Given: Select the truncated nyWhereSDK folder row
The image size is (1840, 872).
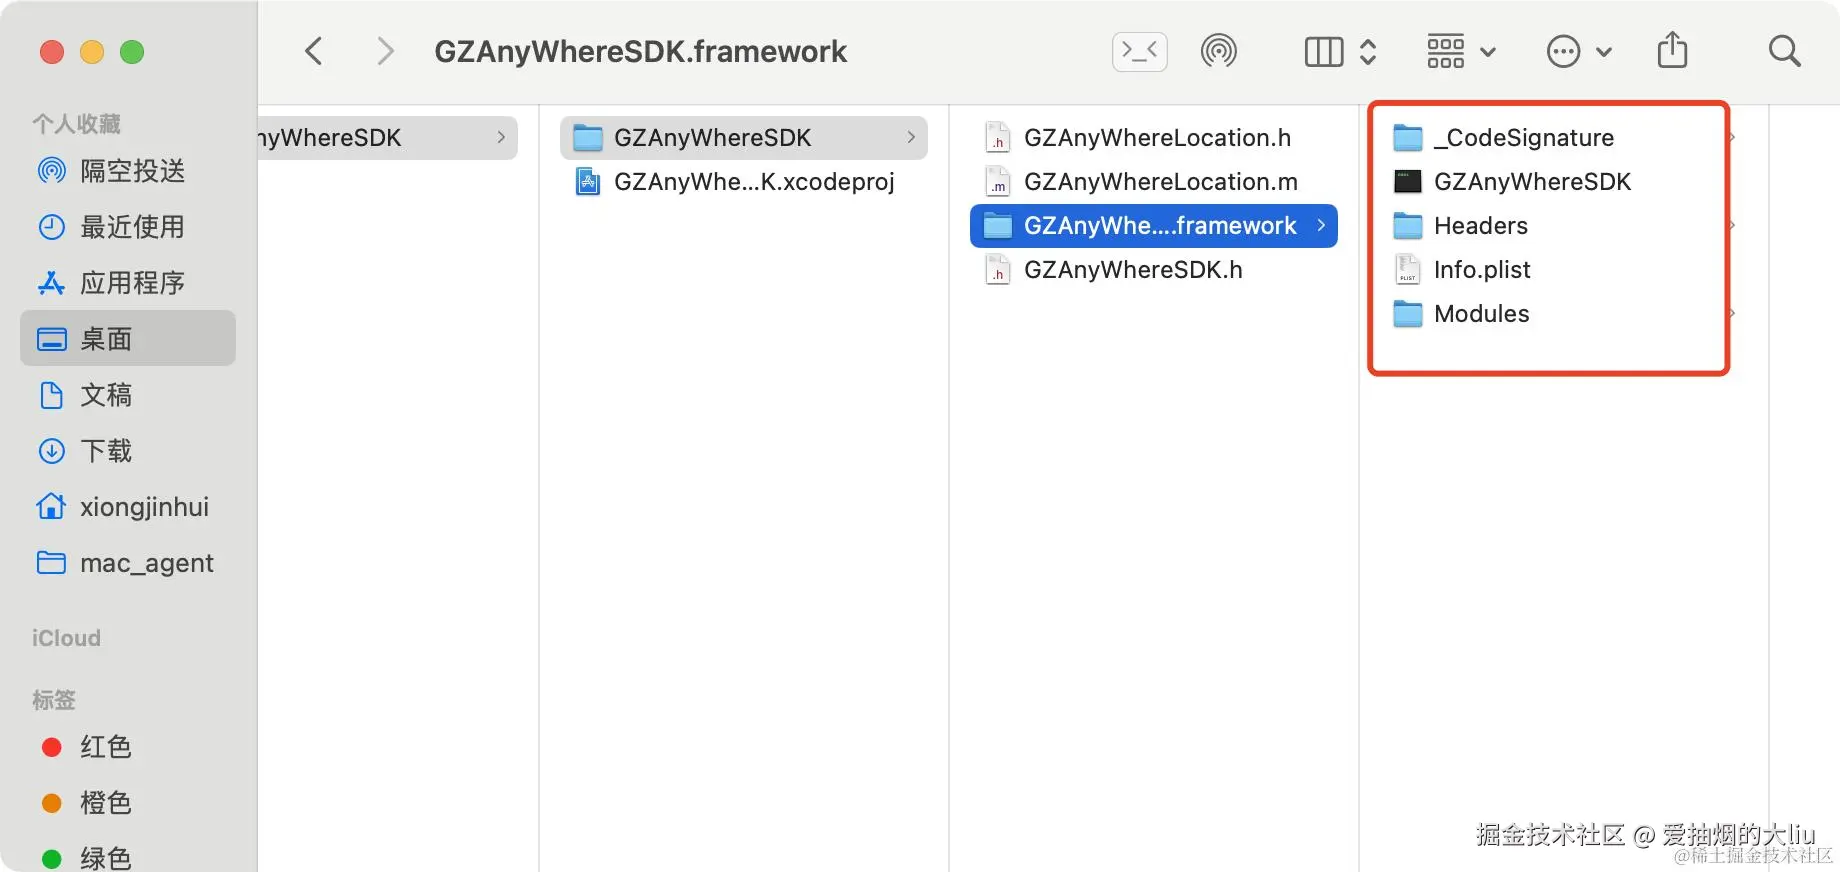Looking at the screenshot, I should coord(388,138).
